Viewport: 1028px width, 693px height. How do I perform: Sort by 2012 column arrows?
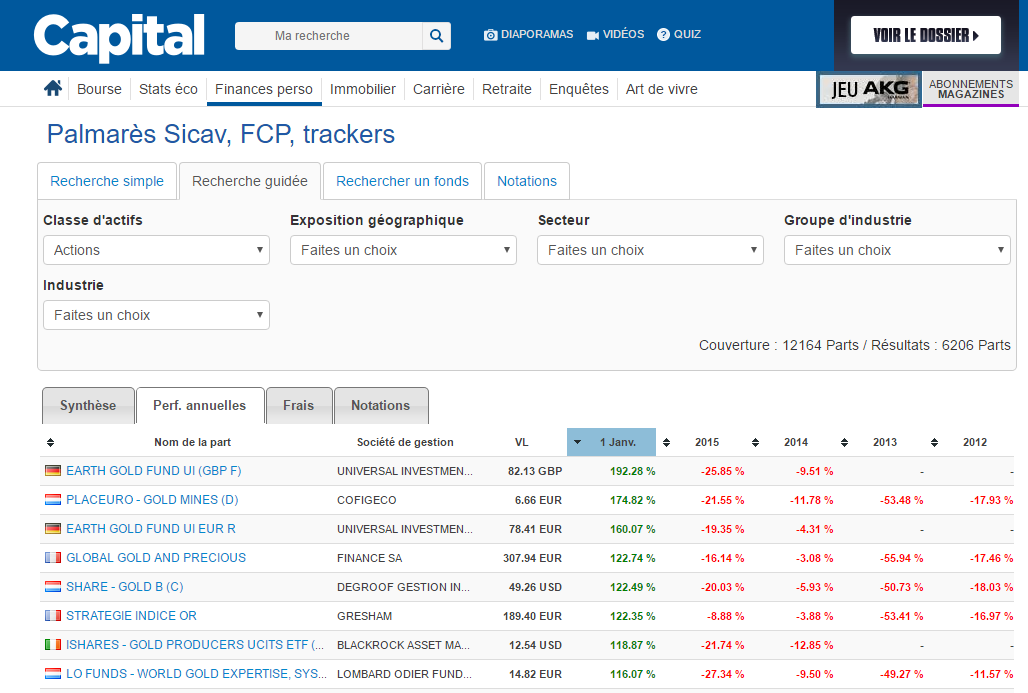[934, 443]
